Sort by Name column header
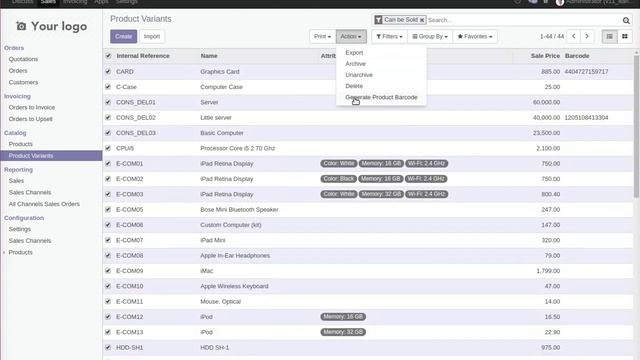The image size is (640, 360). [209, 56]
